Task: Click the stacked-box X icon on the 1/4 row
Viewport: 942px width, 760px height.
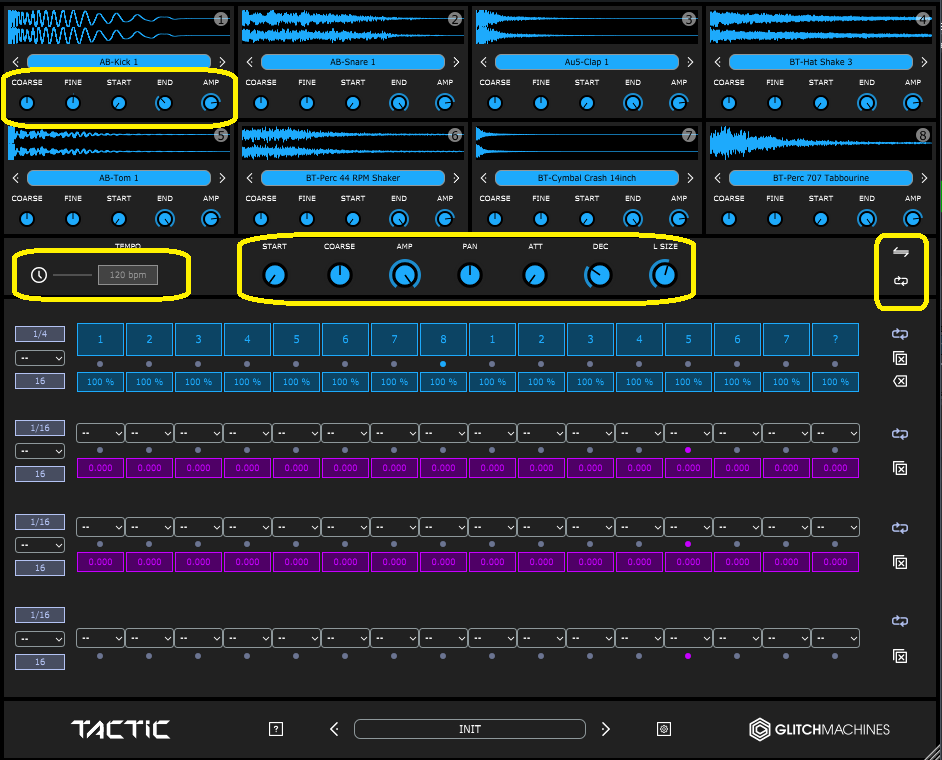Action: point(900,359)
